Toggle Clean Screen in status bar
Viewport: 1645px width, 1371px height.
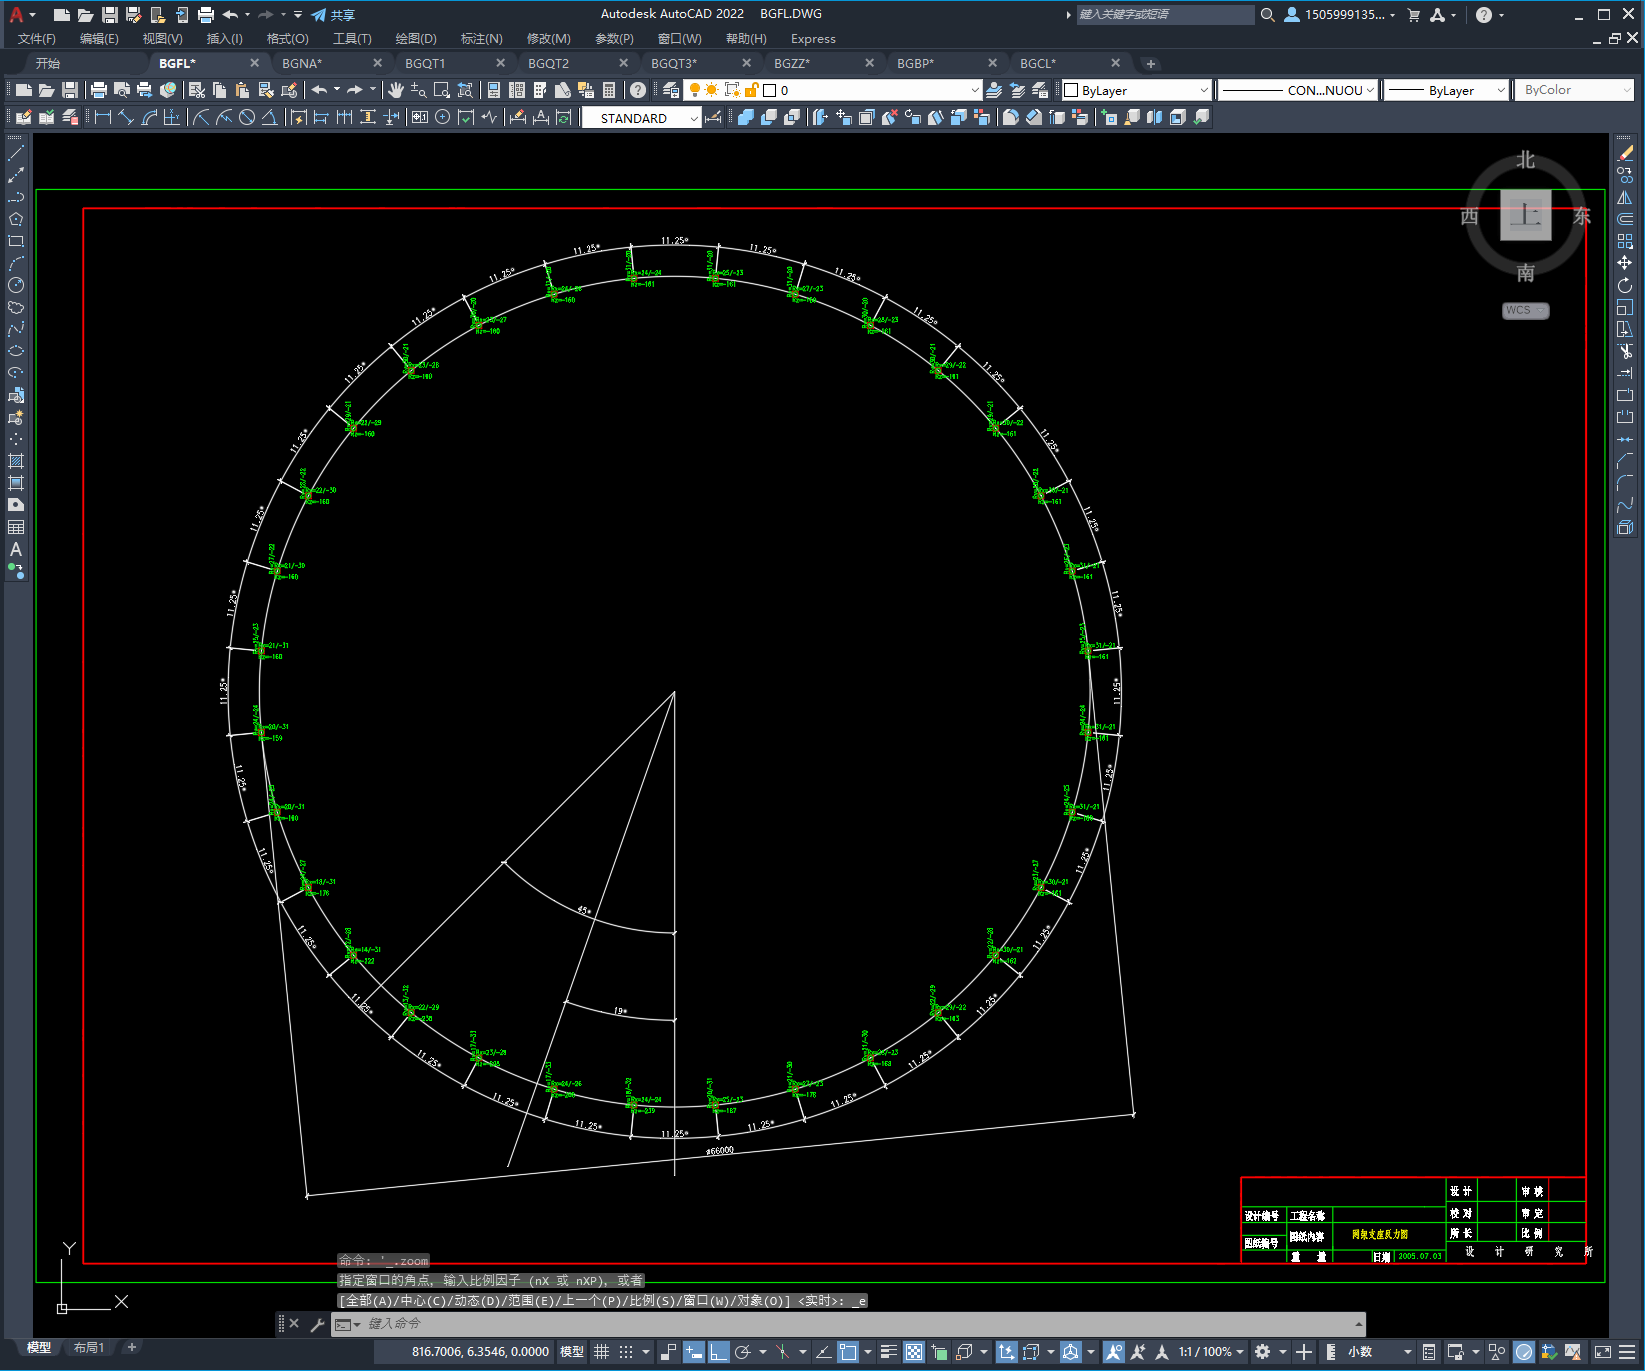pos(1602,1352)
